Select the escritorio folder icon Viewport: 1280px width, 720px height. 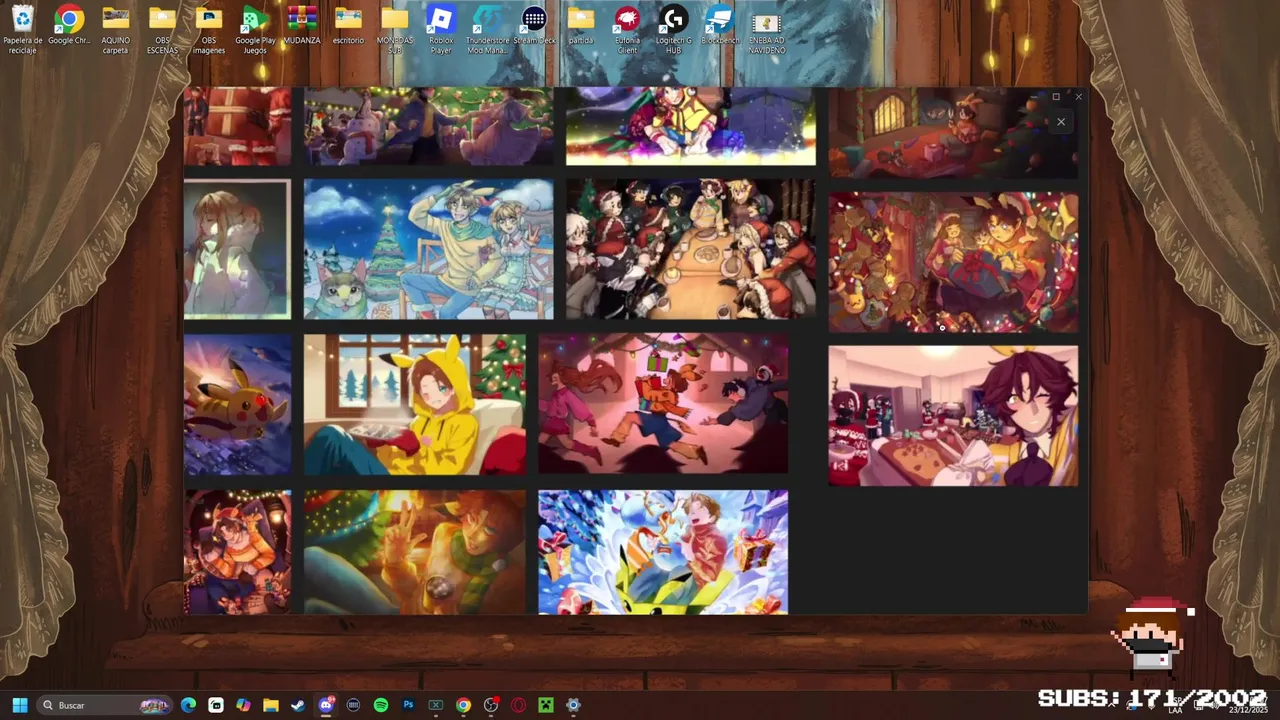(x=348, y=27)
